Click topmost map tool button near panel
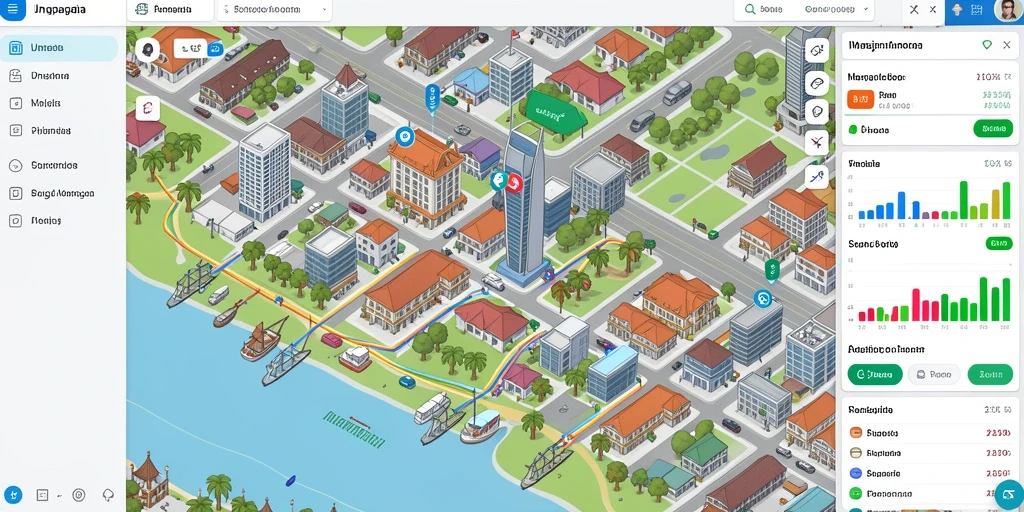This screenshot has height=512, width=1024. (x=817, y=50)
